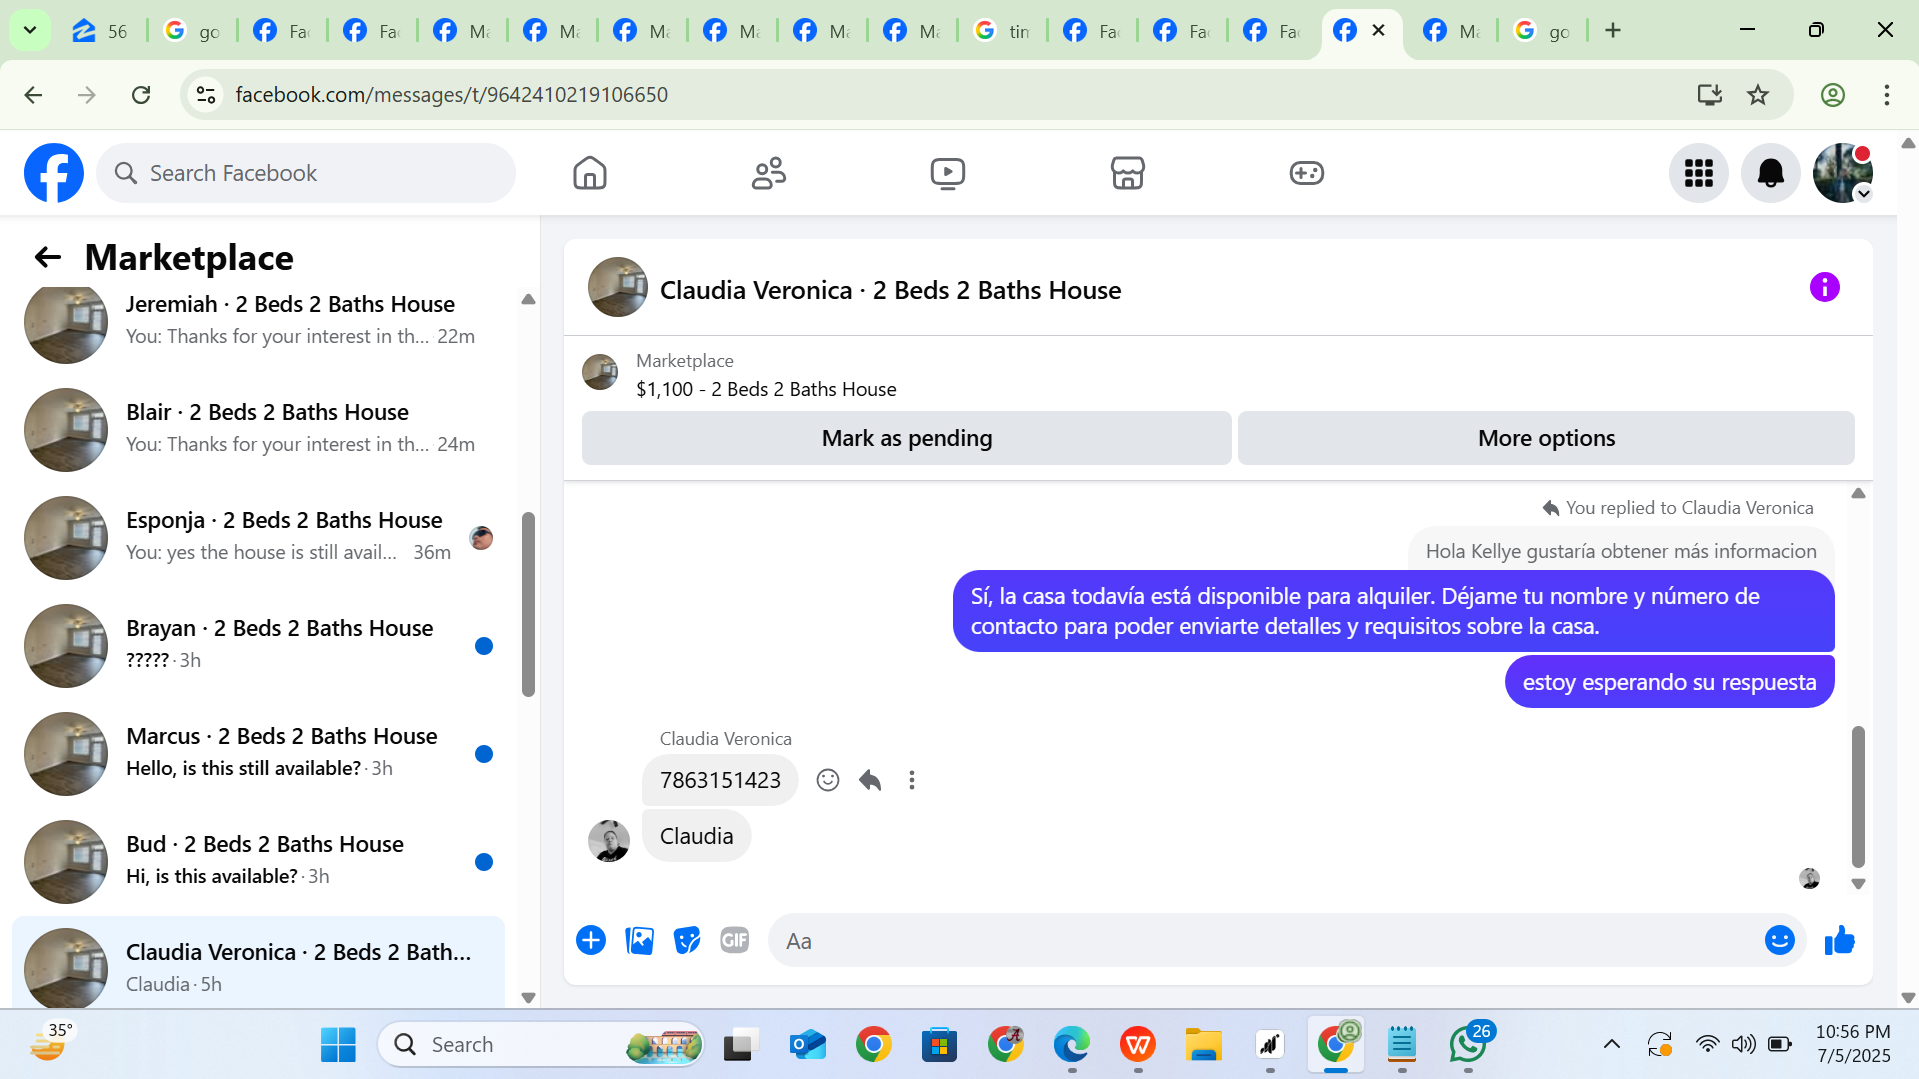This screenshot has width=1919, height=1079.
Task: Switch to the last 'go' Google tab
Action: point(1541,31)
